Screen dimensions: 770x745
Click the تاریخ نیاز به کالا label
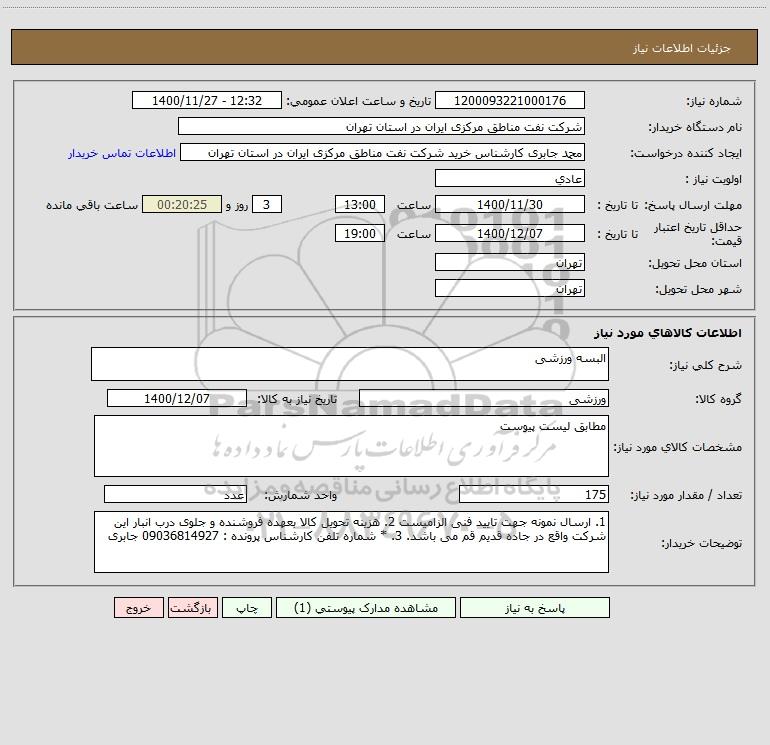pos(297,399)
